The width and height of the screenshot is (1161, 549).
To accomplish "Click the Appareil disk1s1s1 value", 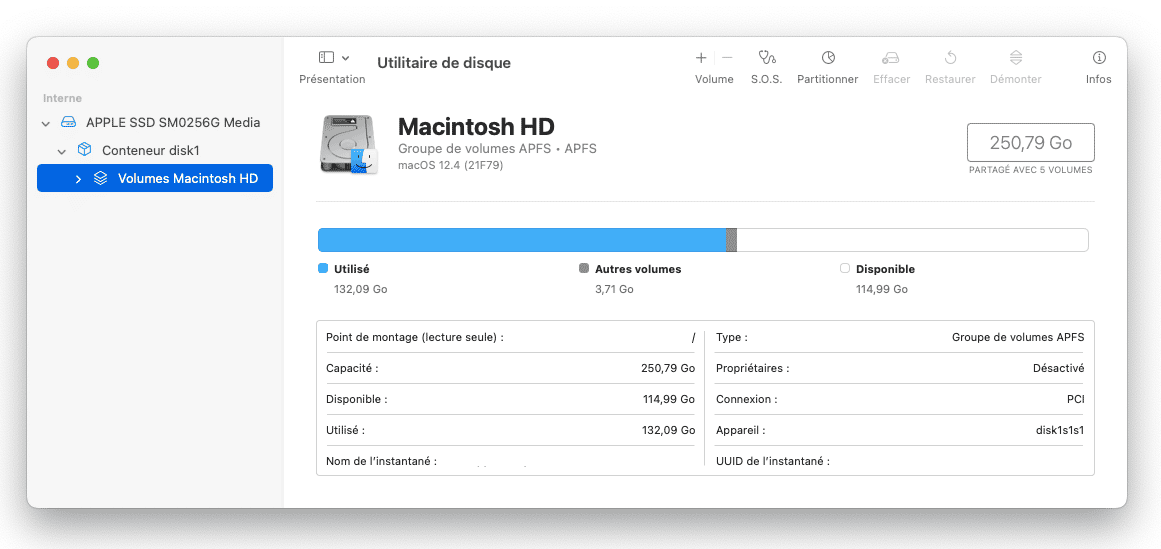I will tap(1060, 430).
